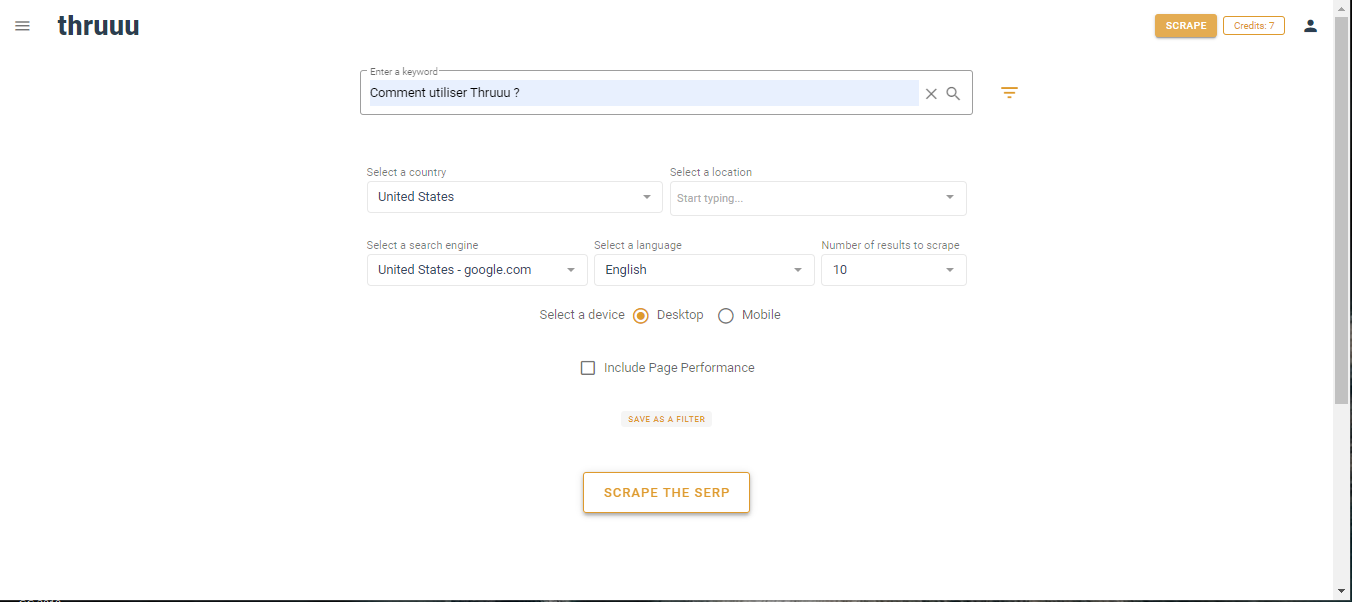The width and height of the screenshot is (1352, 602).
Task: Select the Mobile device option
Action: 726,315
